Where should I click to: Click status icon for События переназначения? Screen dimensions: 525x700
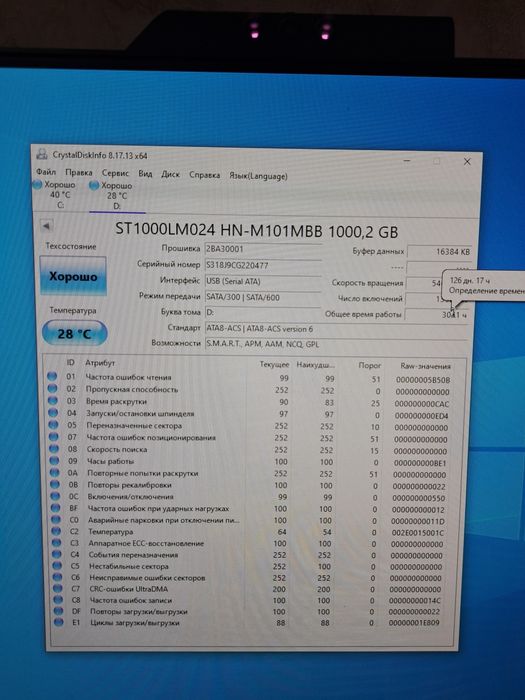[57, 554]
